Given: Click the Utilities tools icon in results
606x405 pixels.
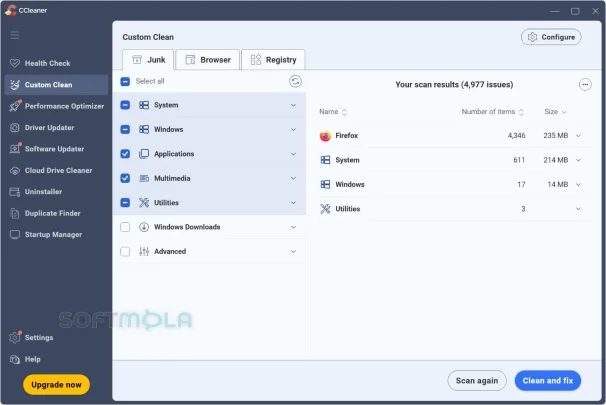Looking at the screenshot, I should 325,209.
